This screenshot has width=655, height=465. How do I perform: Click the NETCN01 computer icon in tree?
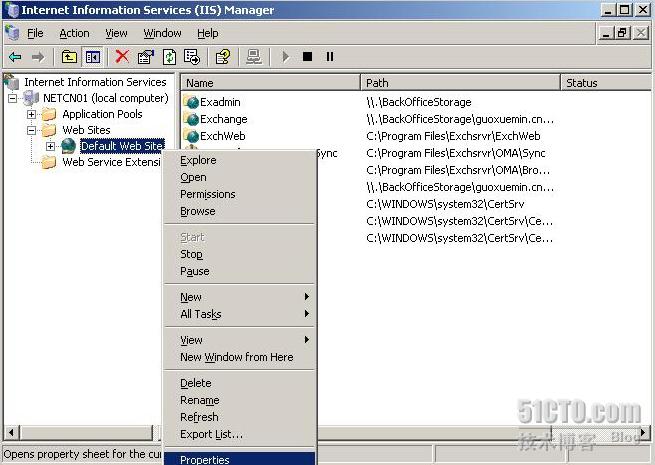(31, 98)
